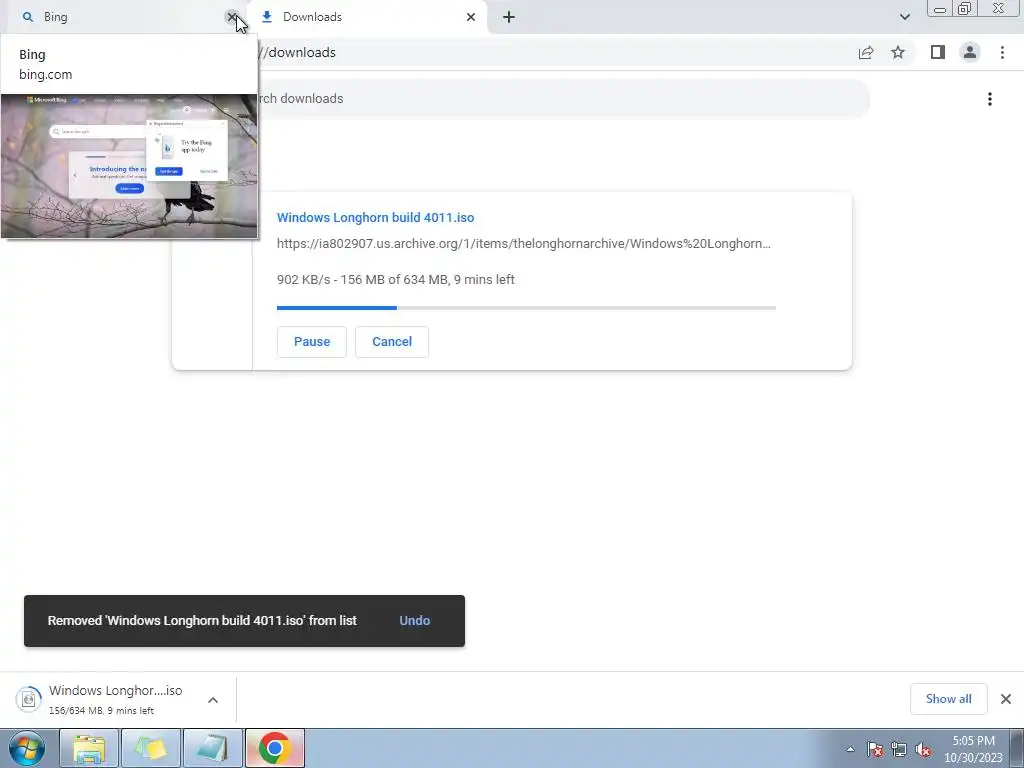Open Windows Explorer from the taskbar
The width and height of the screenshot is (1024, 768).
pos(89,748)
